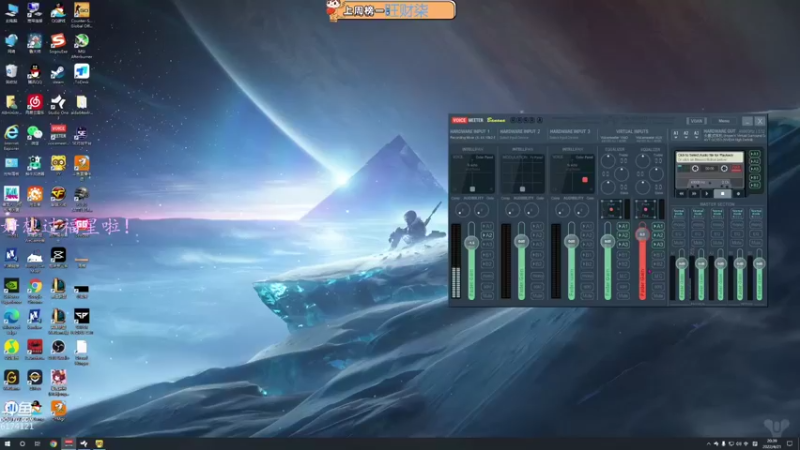Click Hardware Input 1 fader knob
The image size is (800, 450).
[x=471, y=243]
